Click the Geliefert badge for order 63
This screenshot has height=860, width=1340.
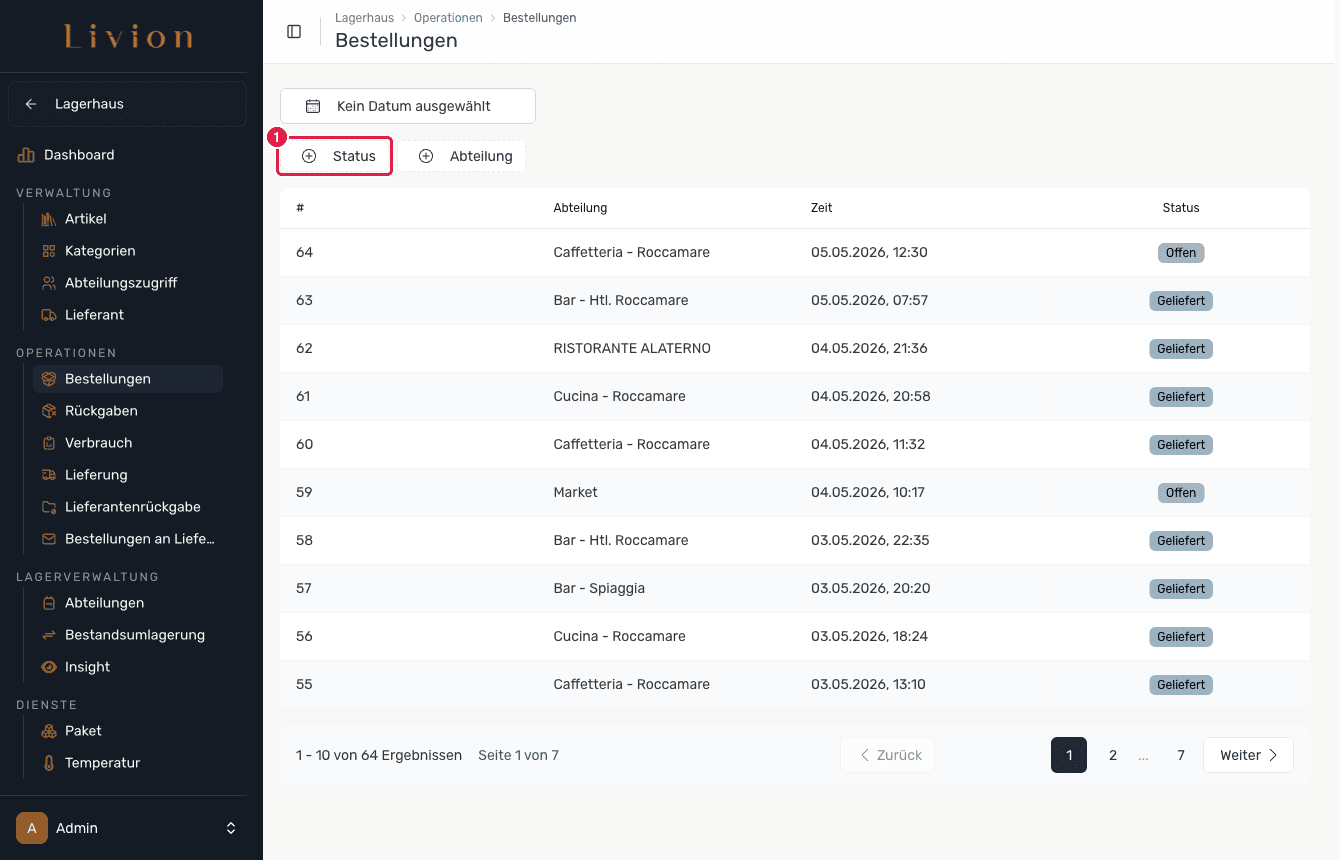coord(1181,301)
